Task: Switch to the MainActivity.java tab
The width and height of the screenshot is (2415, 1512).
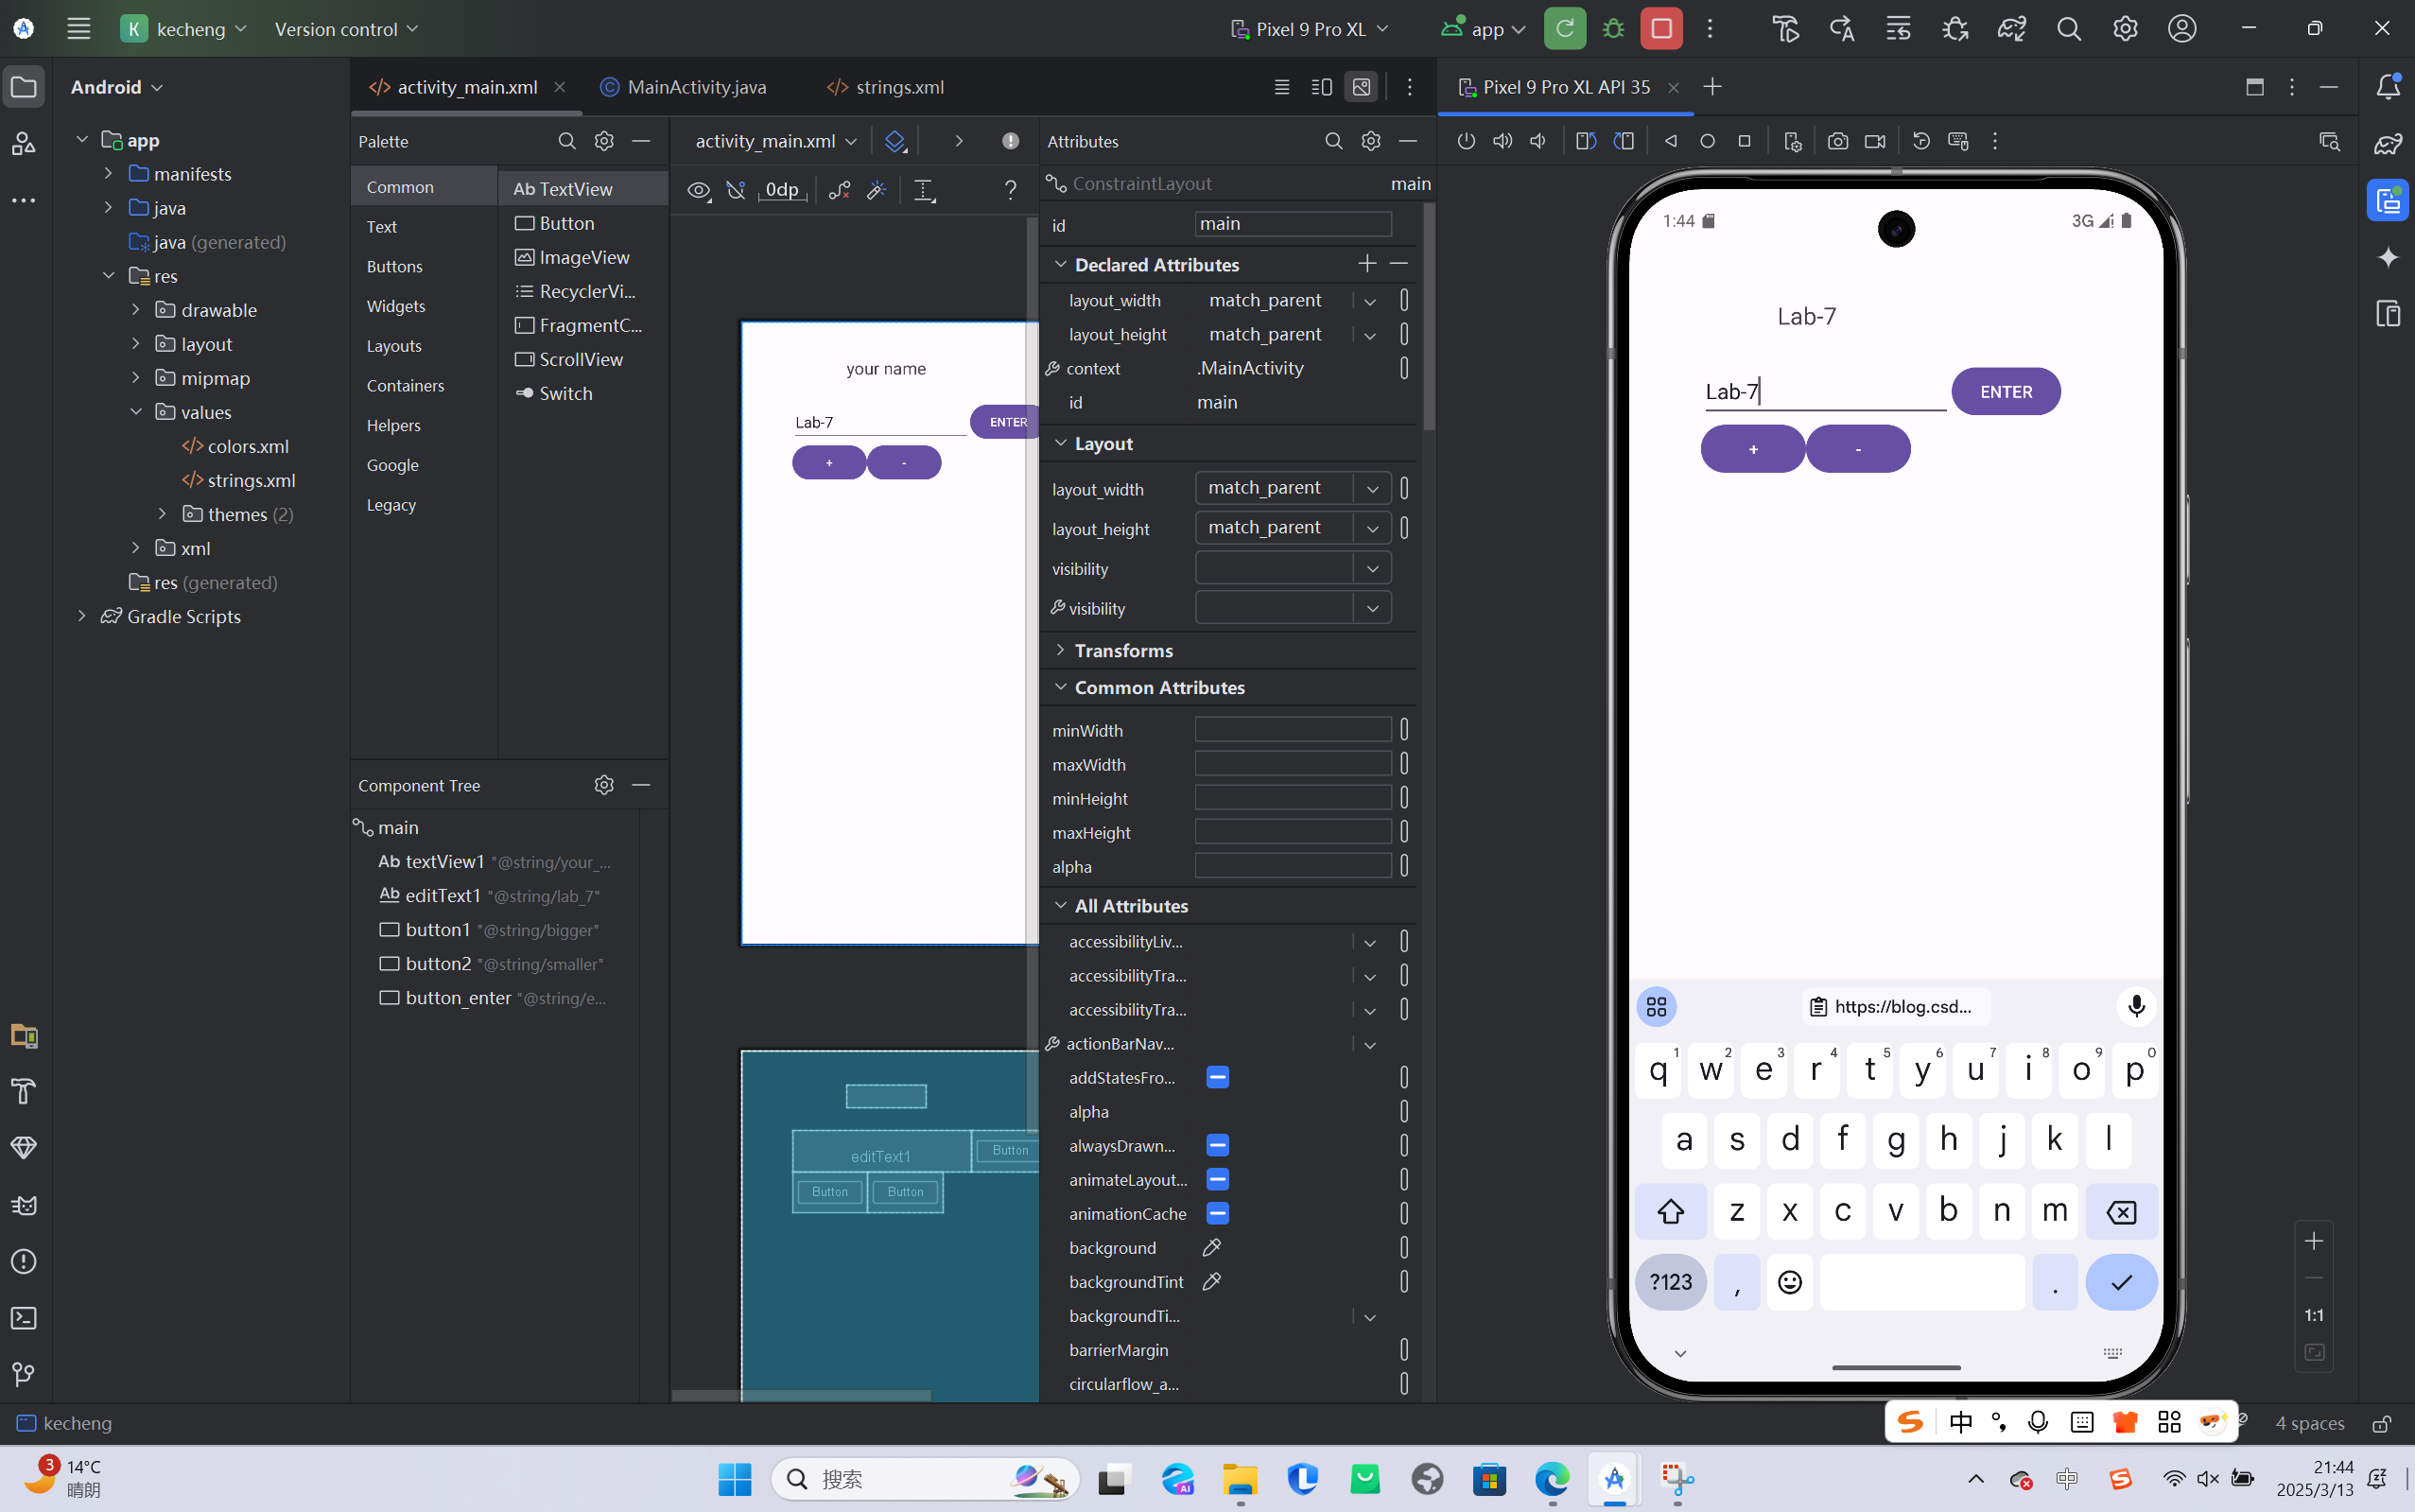Action: [x=696, y=87]
